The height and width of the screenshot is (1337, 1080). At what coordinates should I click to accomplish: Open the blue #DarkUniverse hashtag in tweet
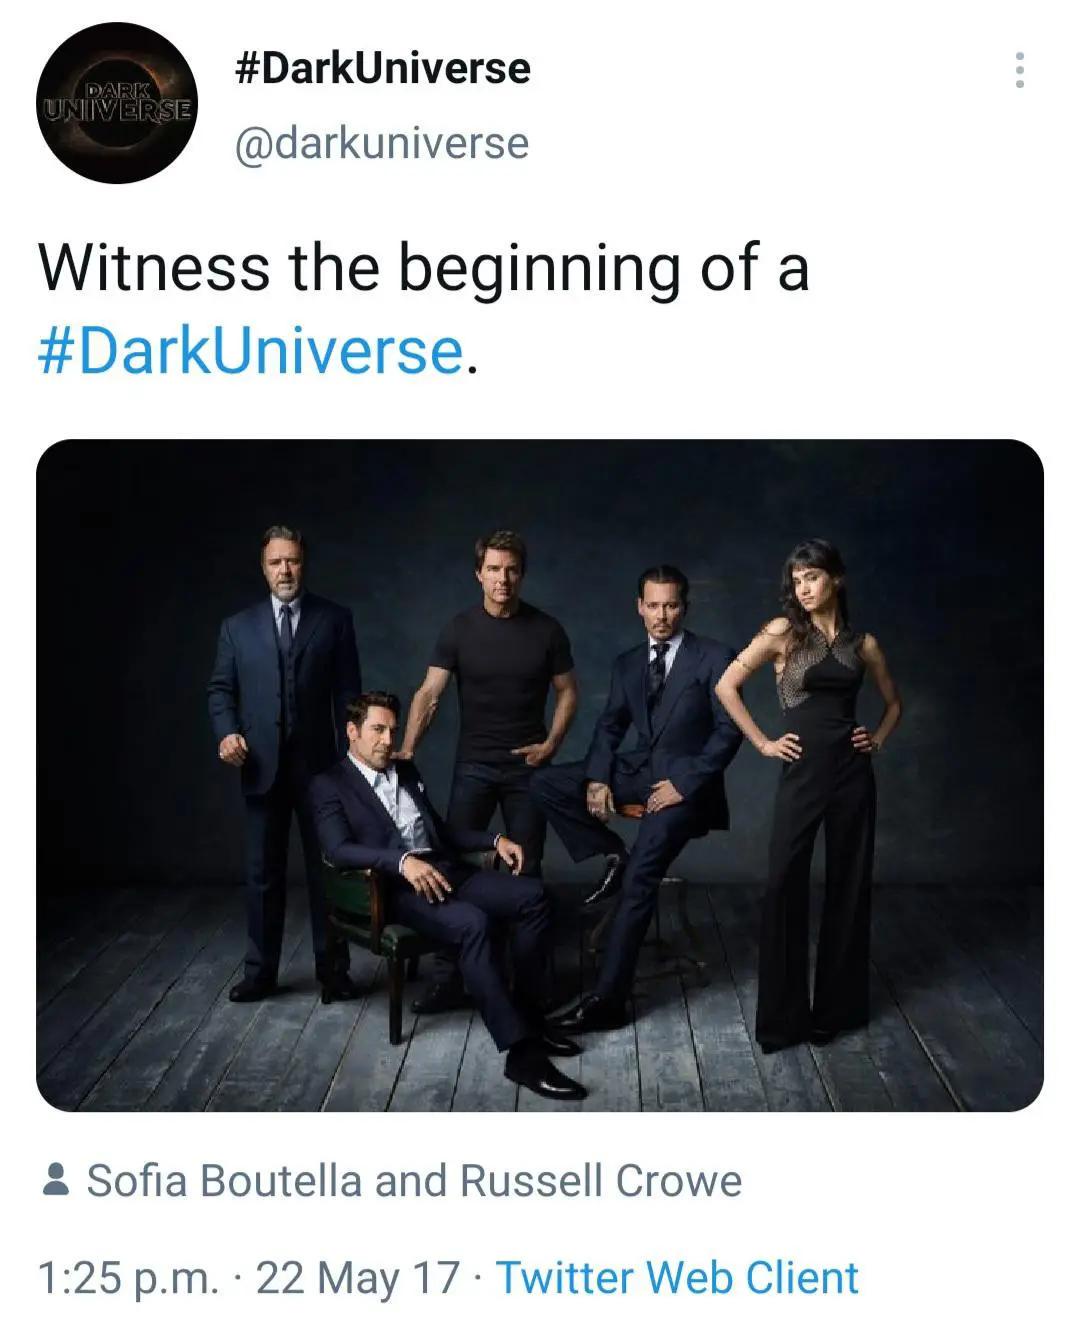point(251,350)
